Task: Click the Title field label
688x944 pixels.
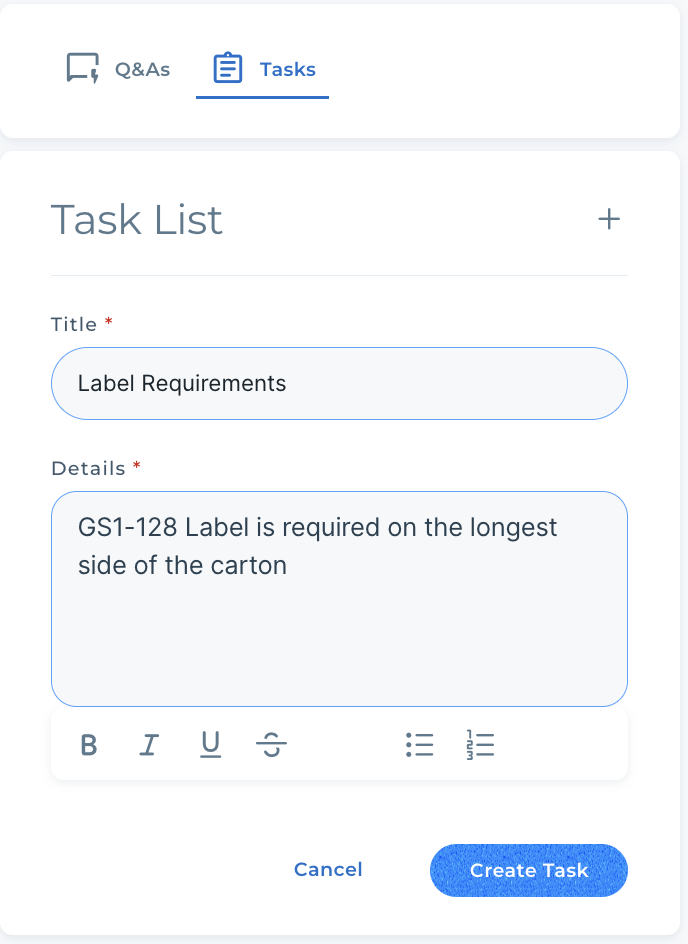Action: click(74, 325)
